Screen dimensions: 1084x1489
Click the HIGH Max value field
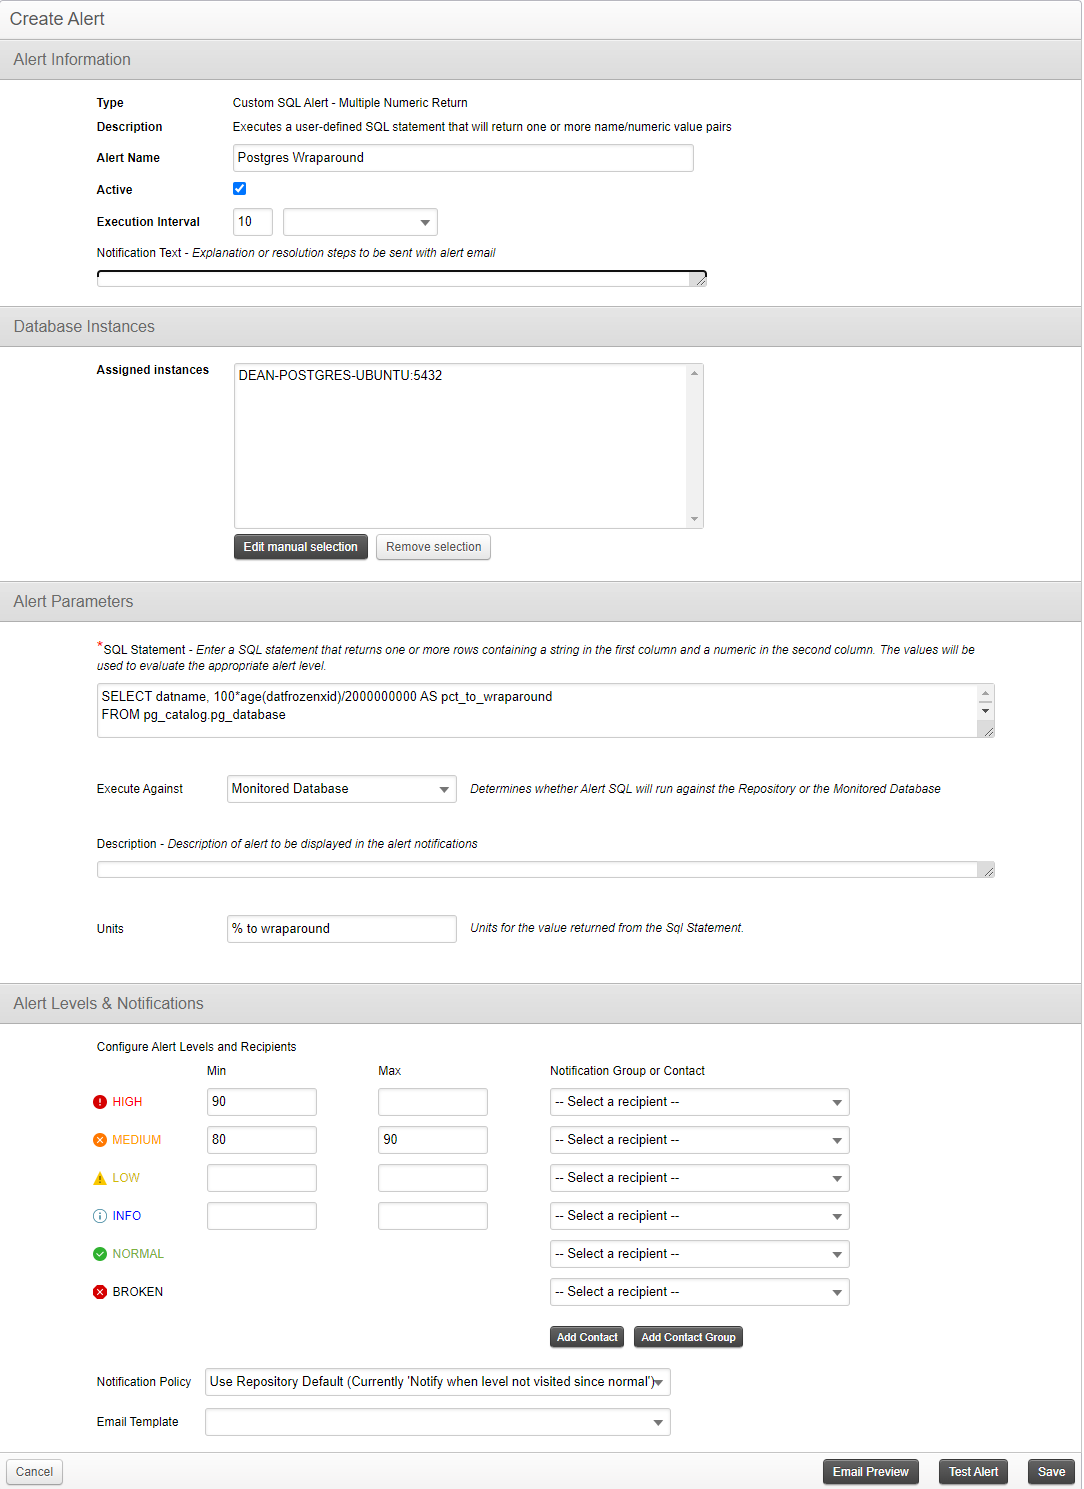click(433, 1102)
